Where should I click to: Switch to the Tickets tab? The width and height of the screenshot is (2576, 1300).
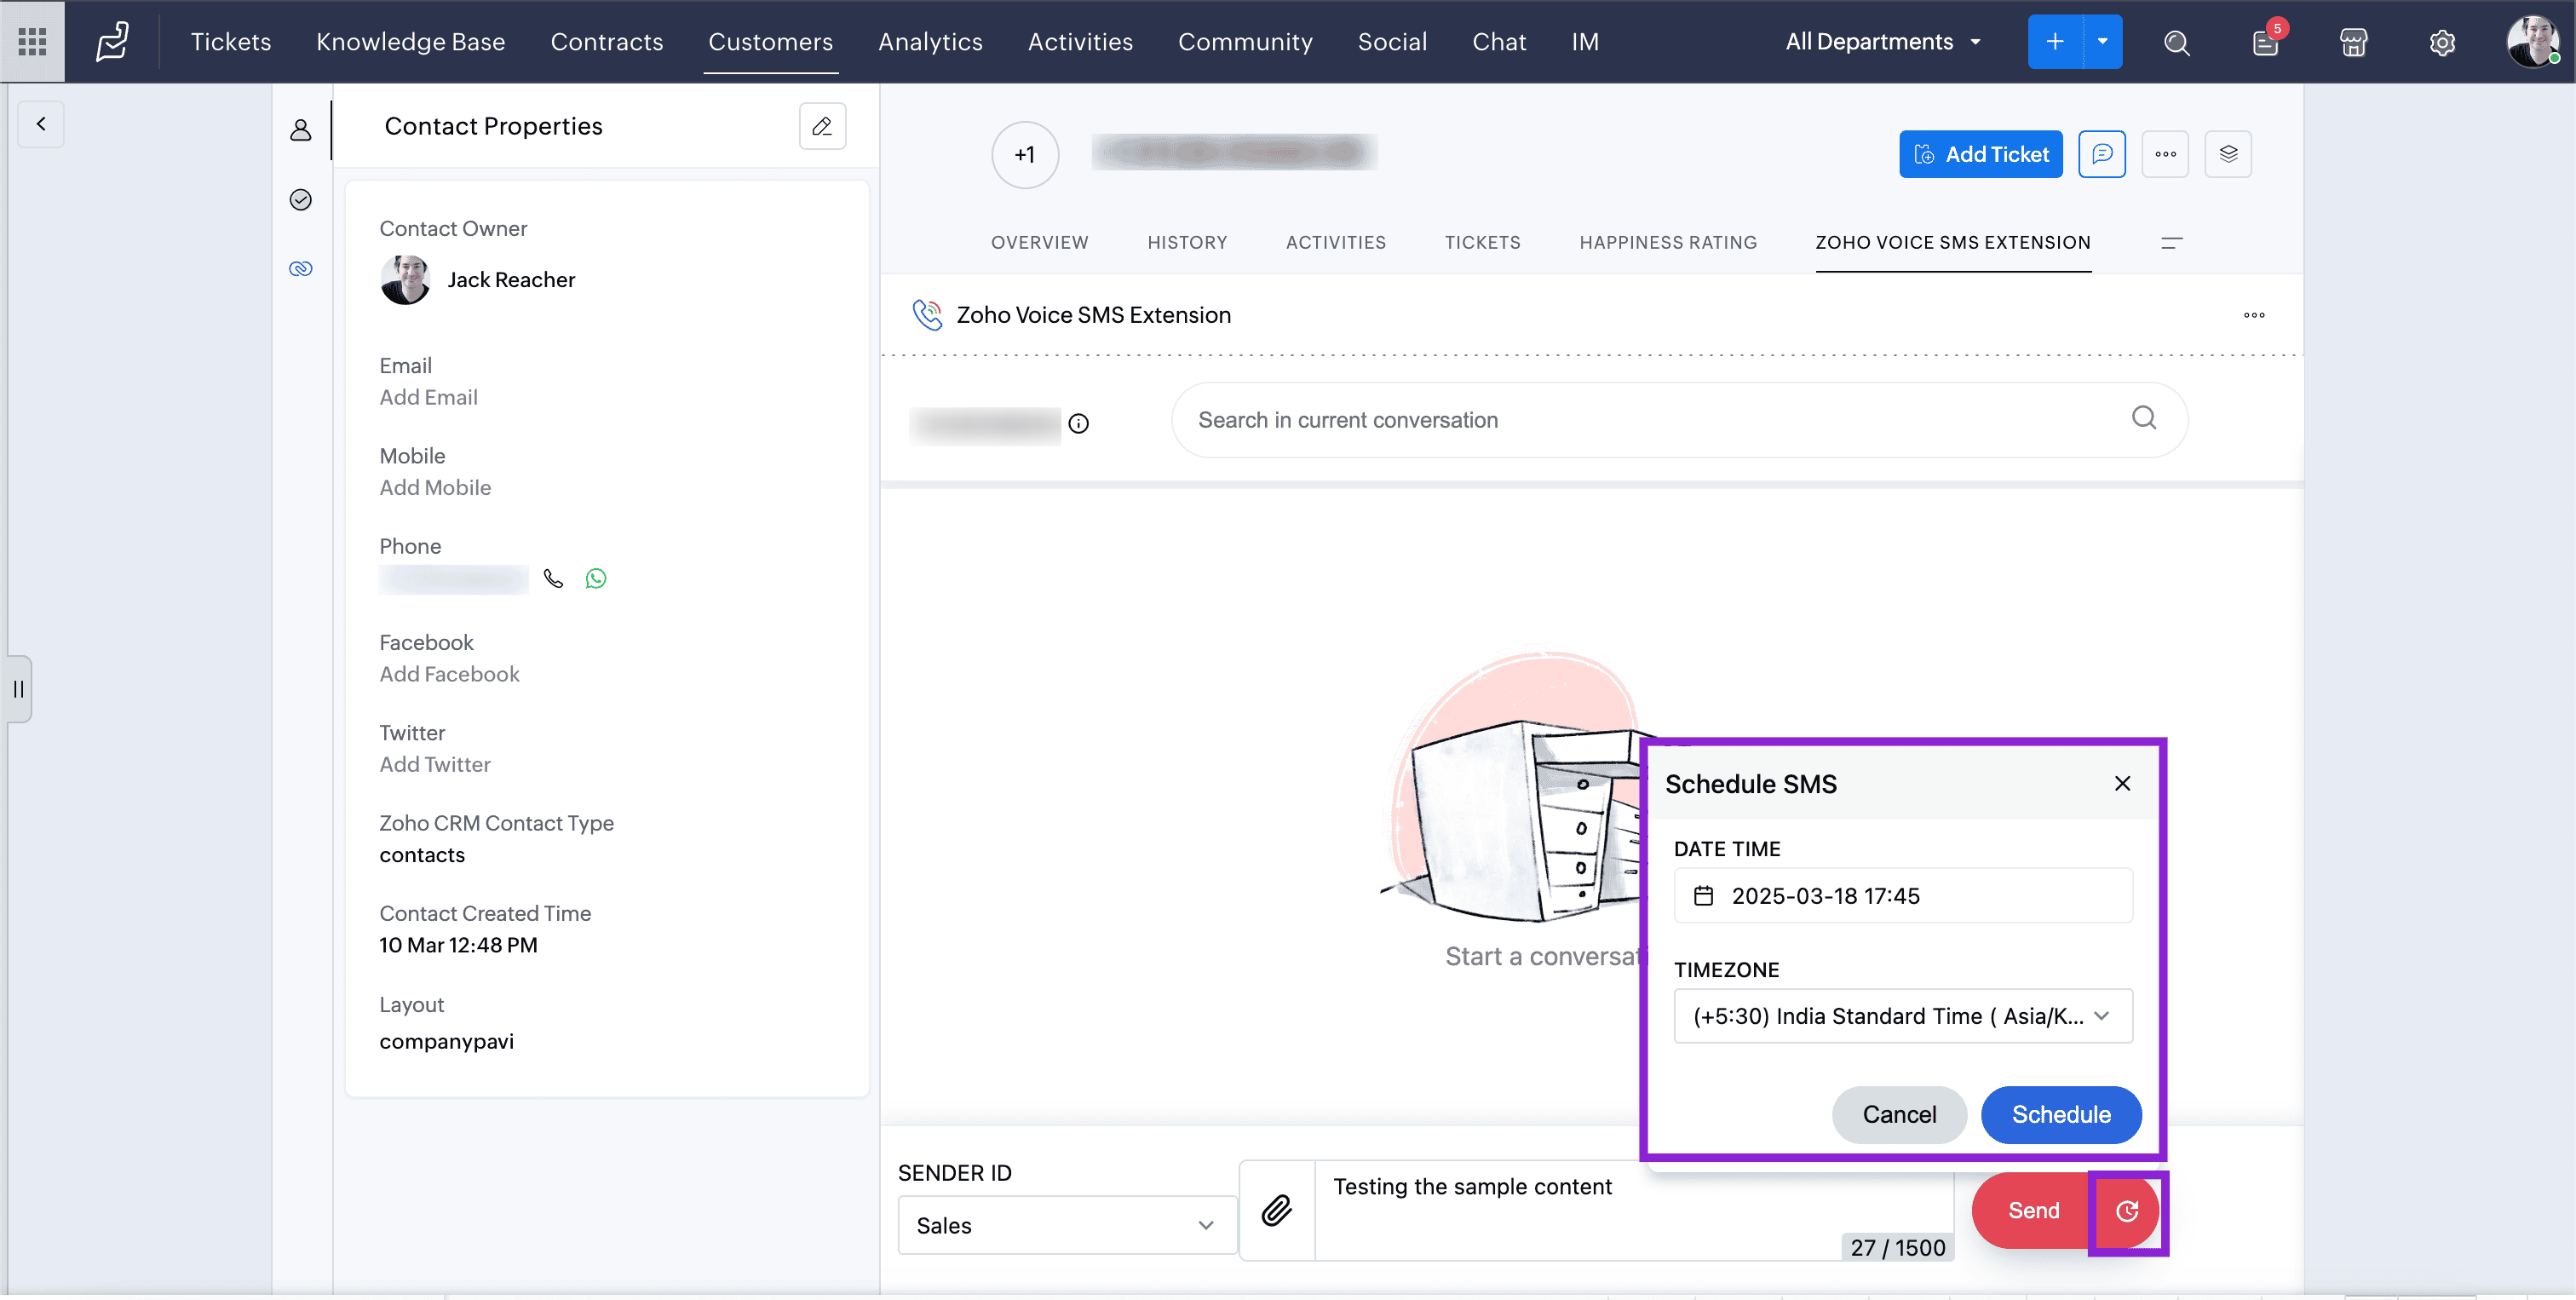pyautogui.click(x=1482, y=242)
